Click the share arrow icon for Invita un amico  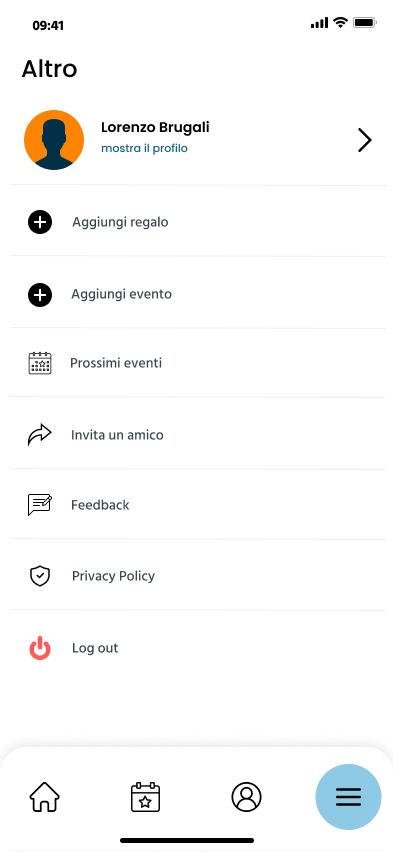click(x=40, y=435)
